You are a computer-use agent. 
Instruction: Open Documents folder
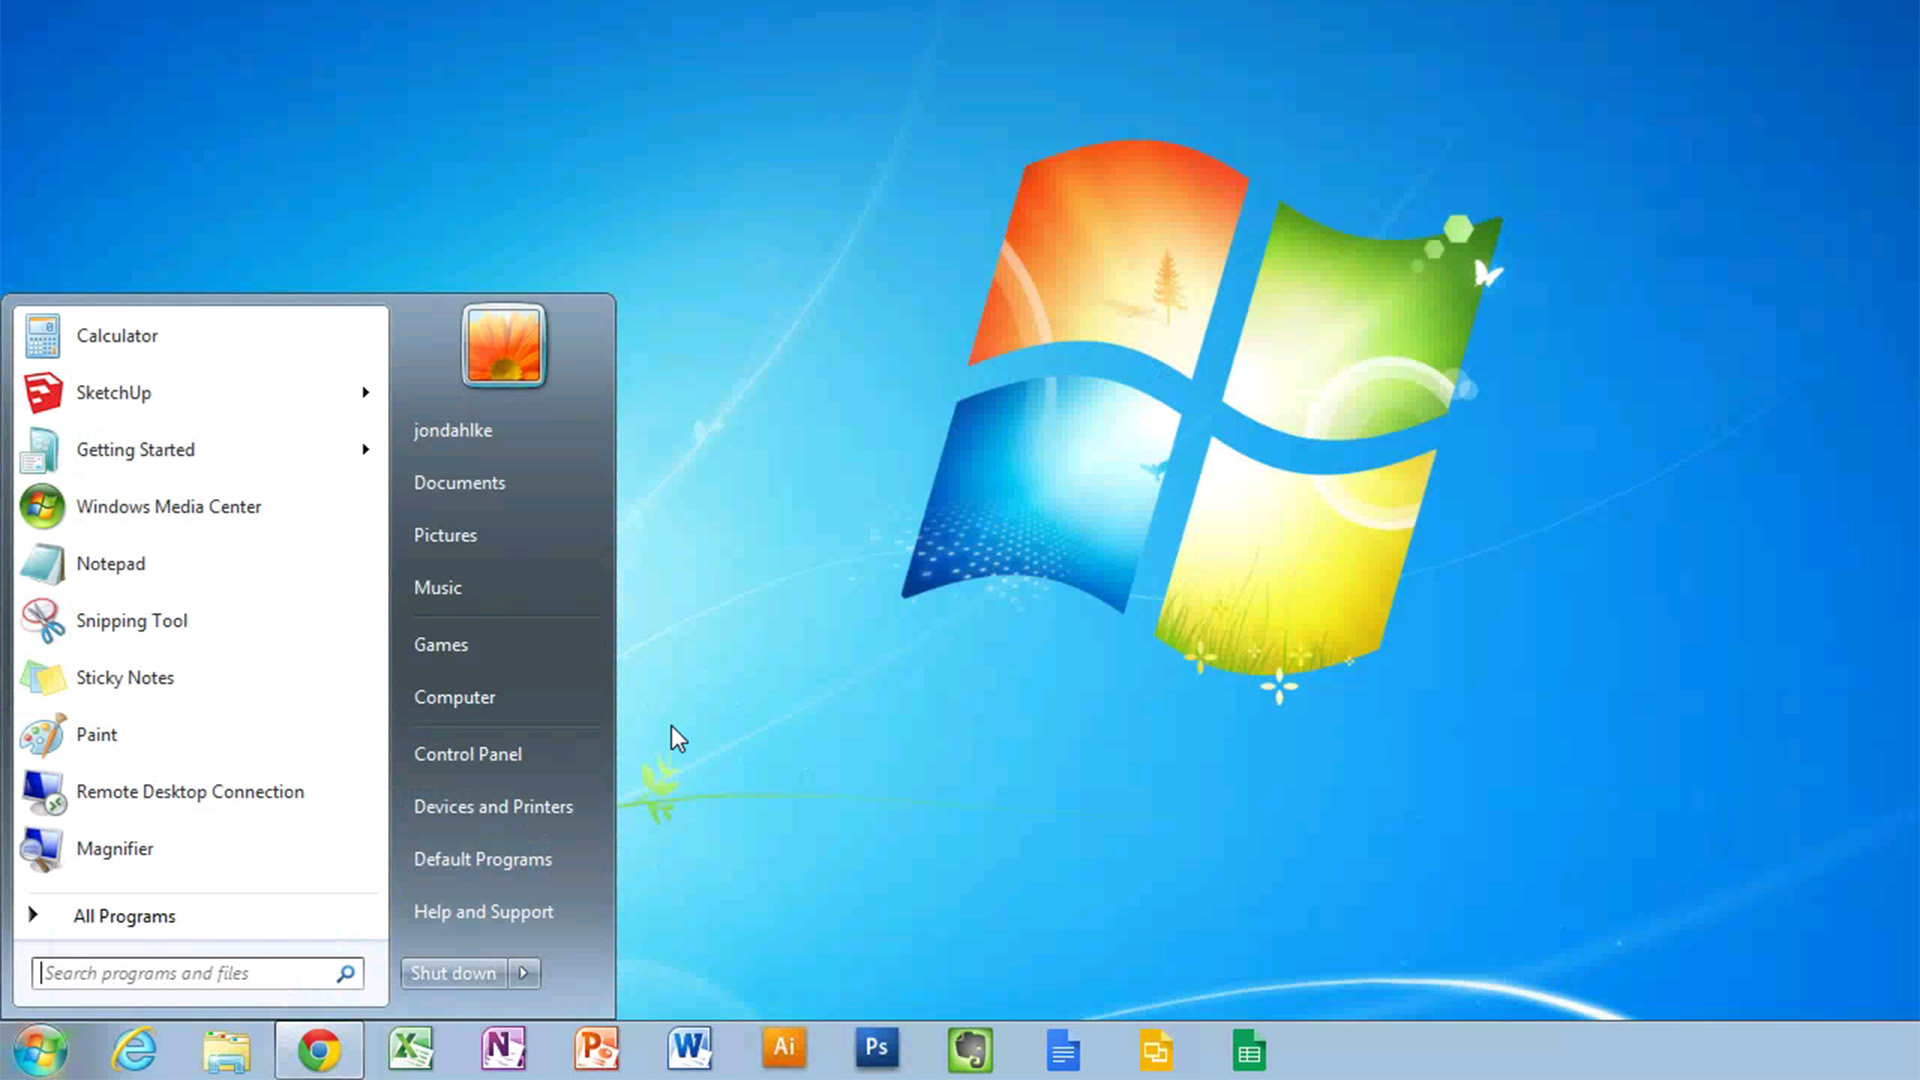tap(460, 483)
